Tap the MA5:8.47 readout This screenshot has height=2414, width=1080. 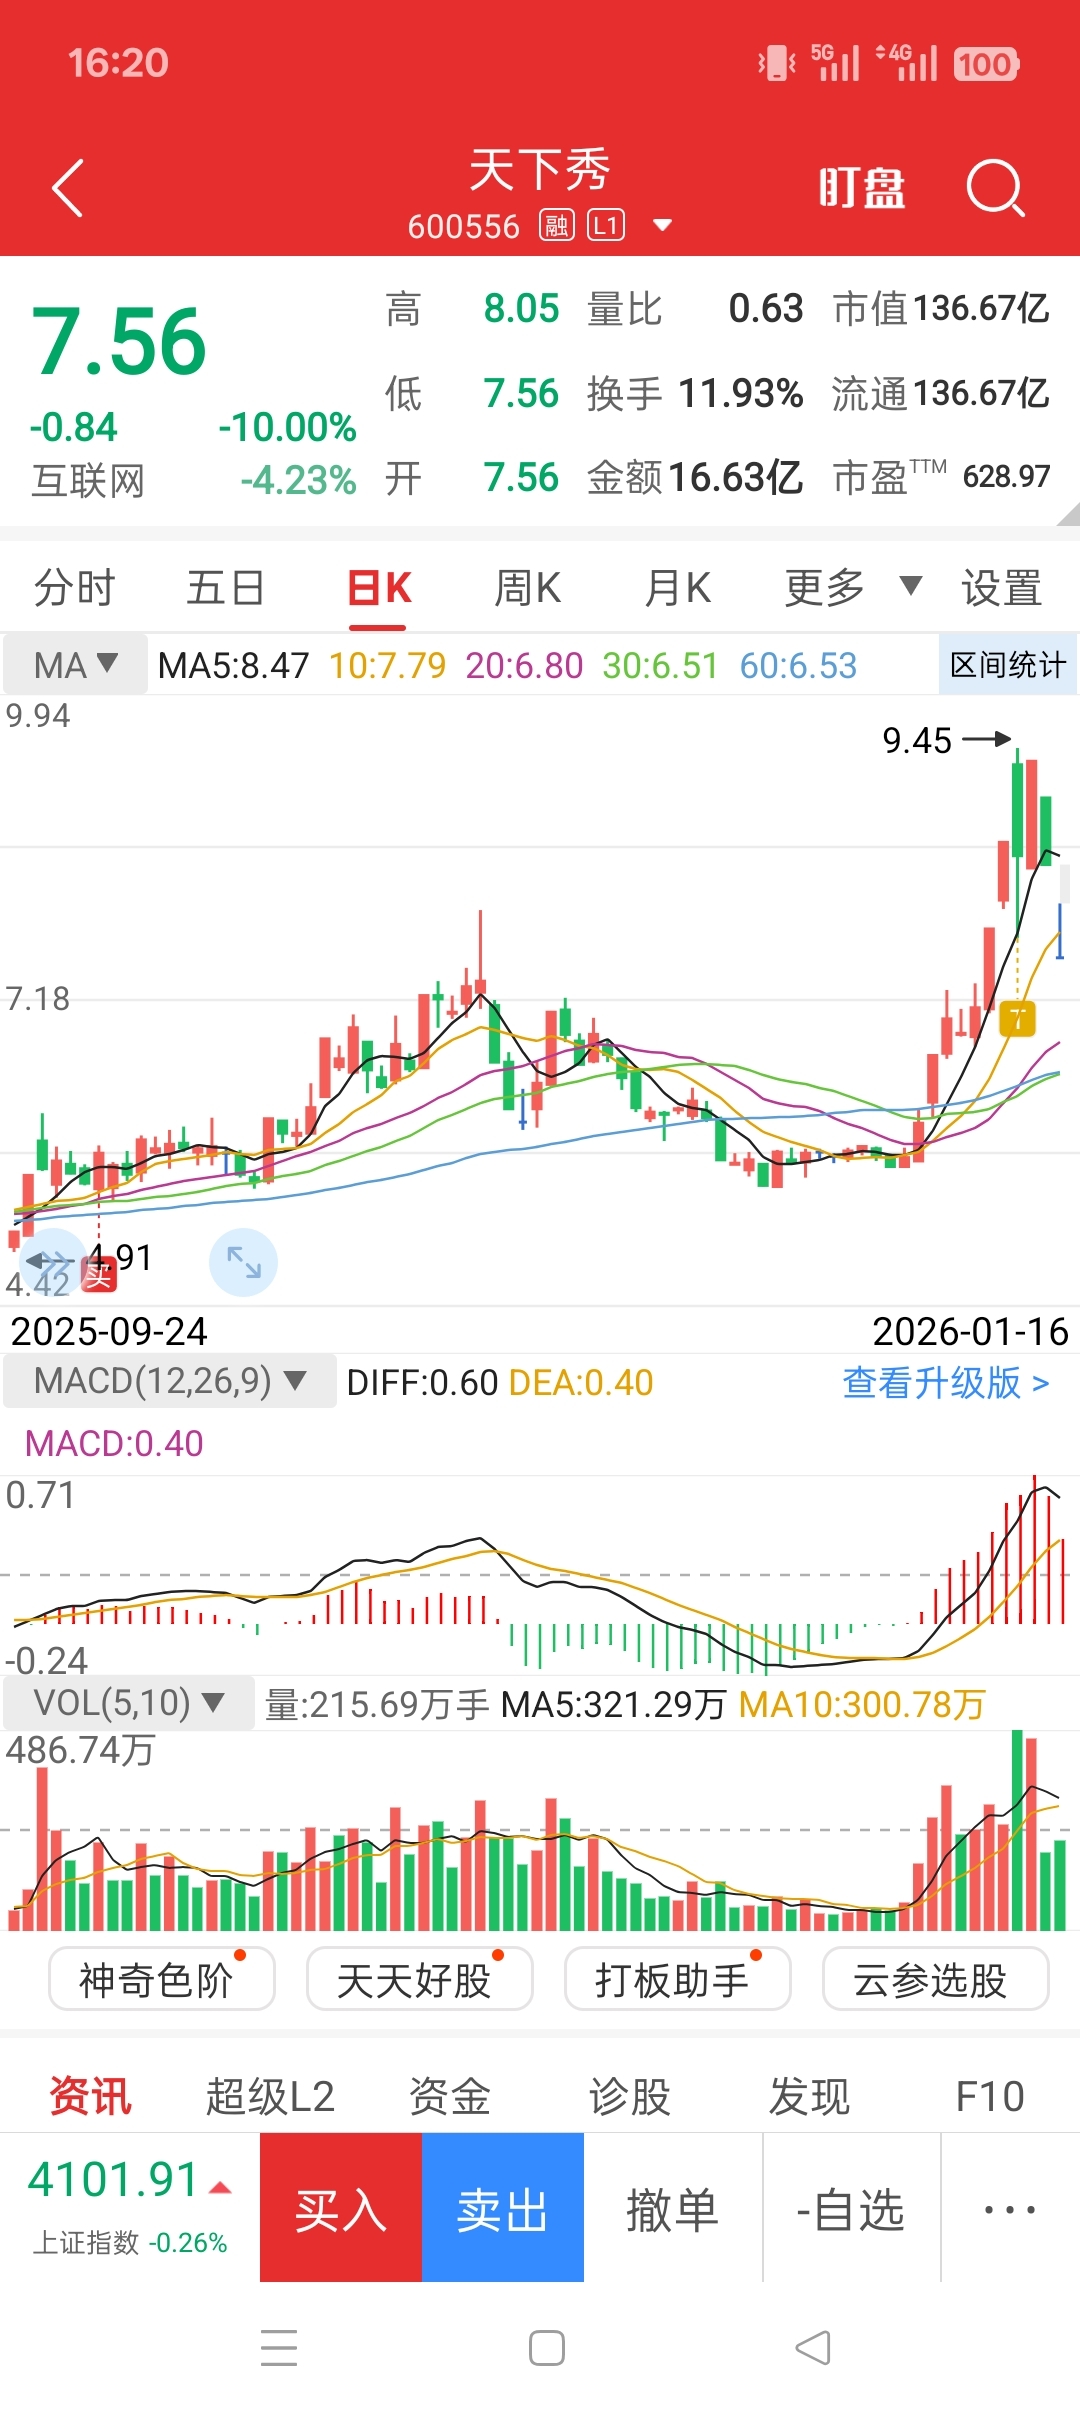[x=234, y=665]
